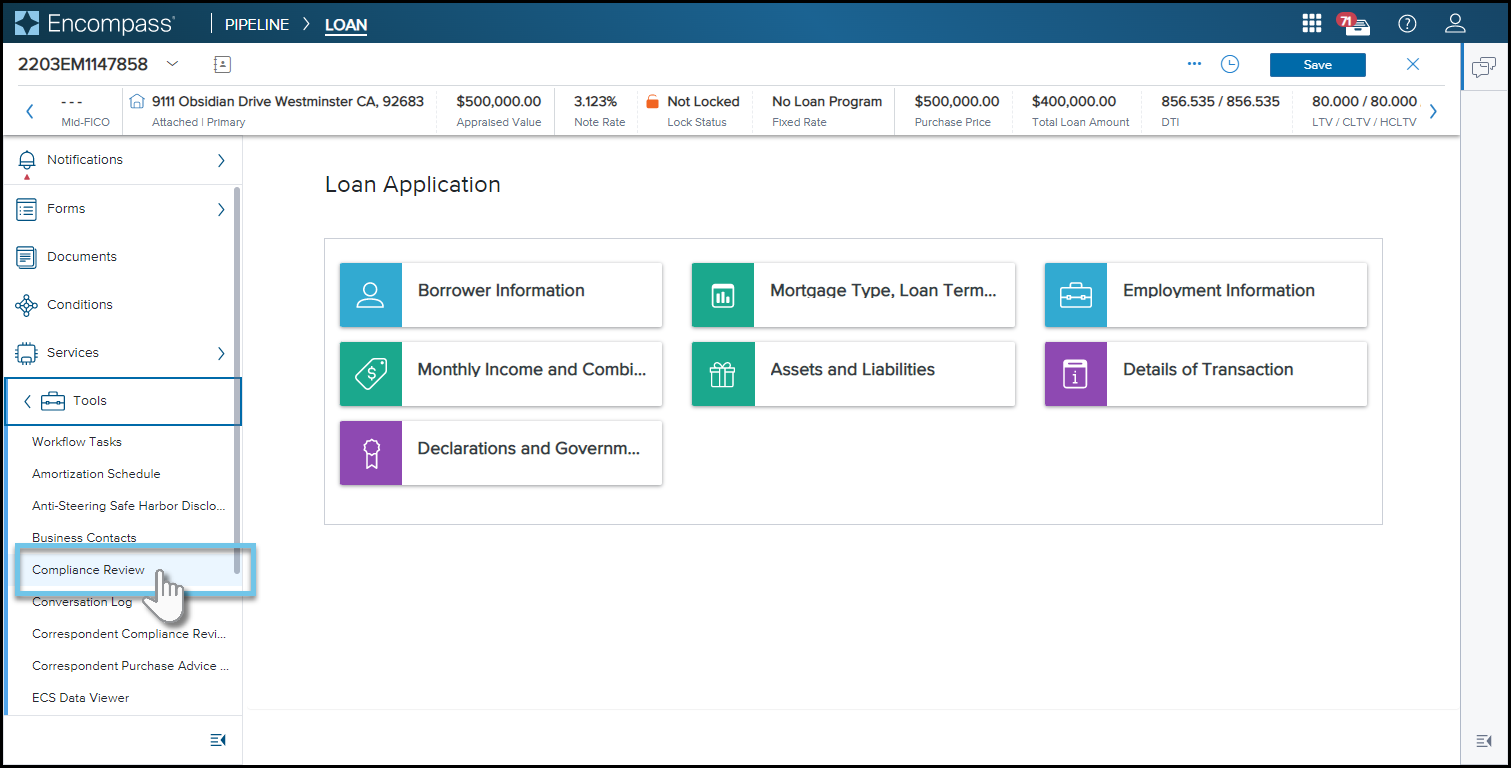Open Correspondent Purchase Advice tool

(x=130, y=666)
